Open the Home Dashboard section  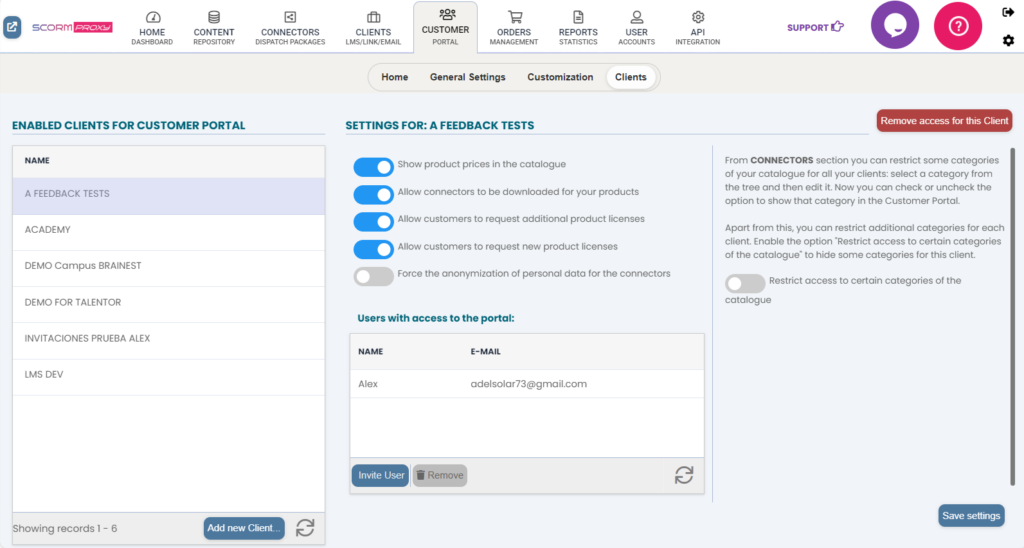point(152,28)
